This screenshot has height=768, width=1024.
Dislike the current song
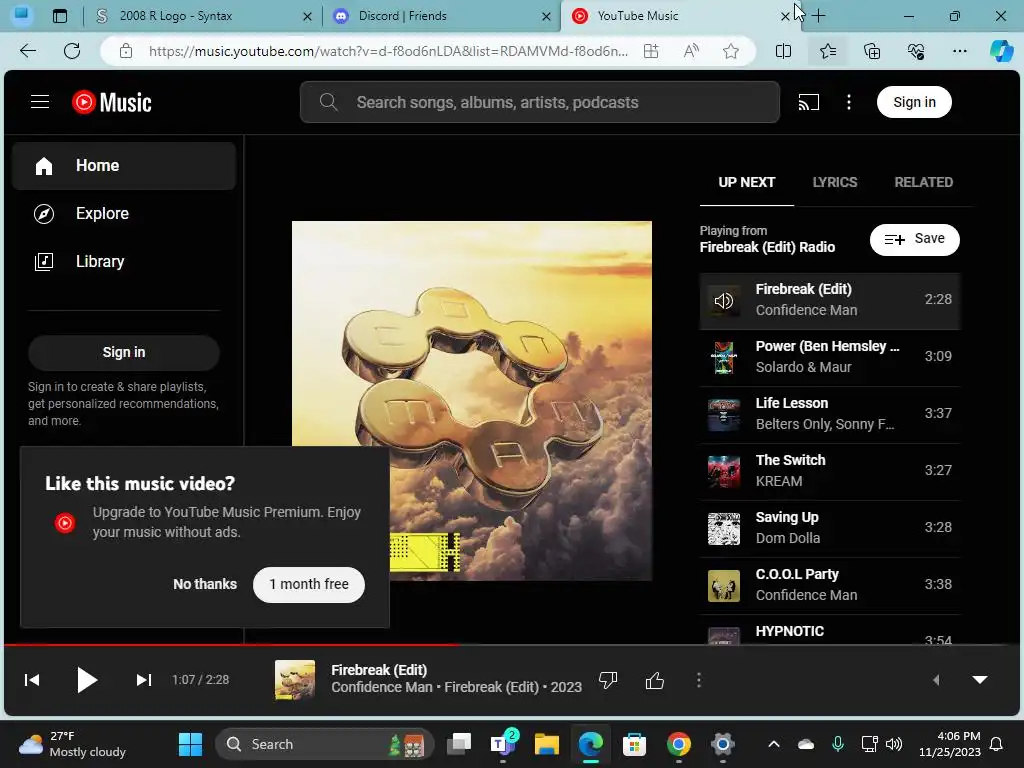[608, 680]
